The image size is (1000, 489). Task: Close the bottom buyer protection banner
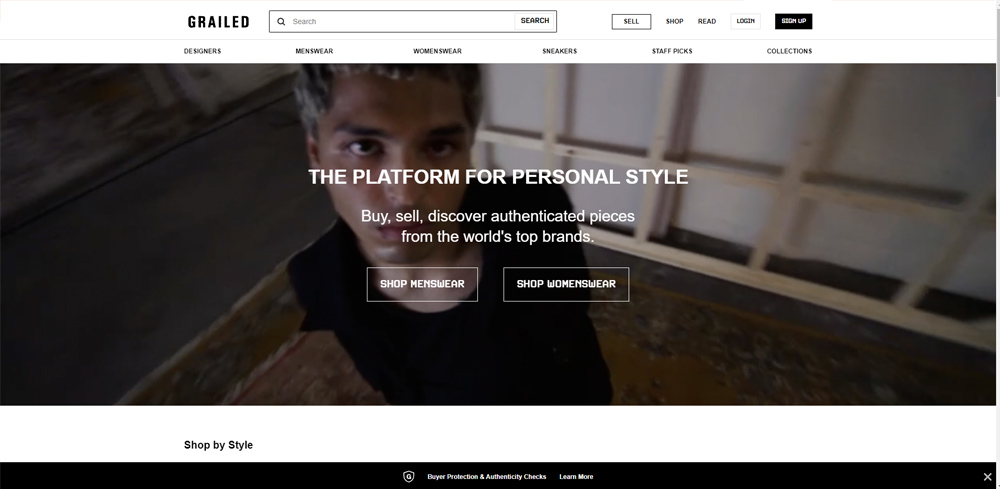987,476
